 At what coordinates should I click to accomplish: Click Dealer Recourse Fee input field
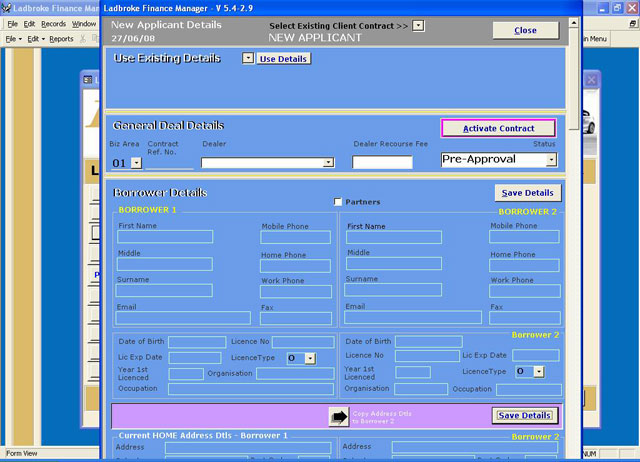click(382, 162)
